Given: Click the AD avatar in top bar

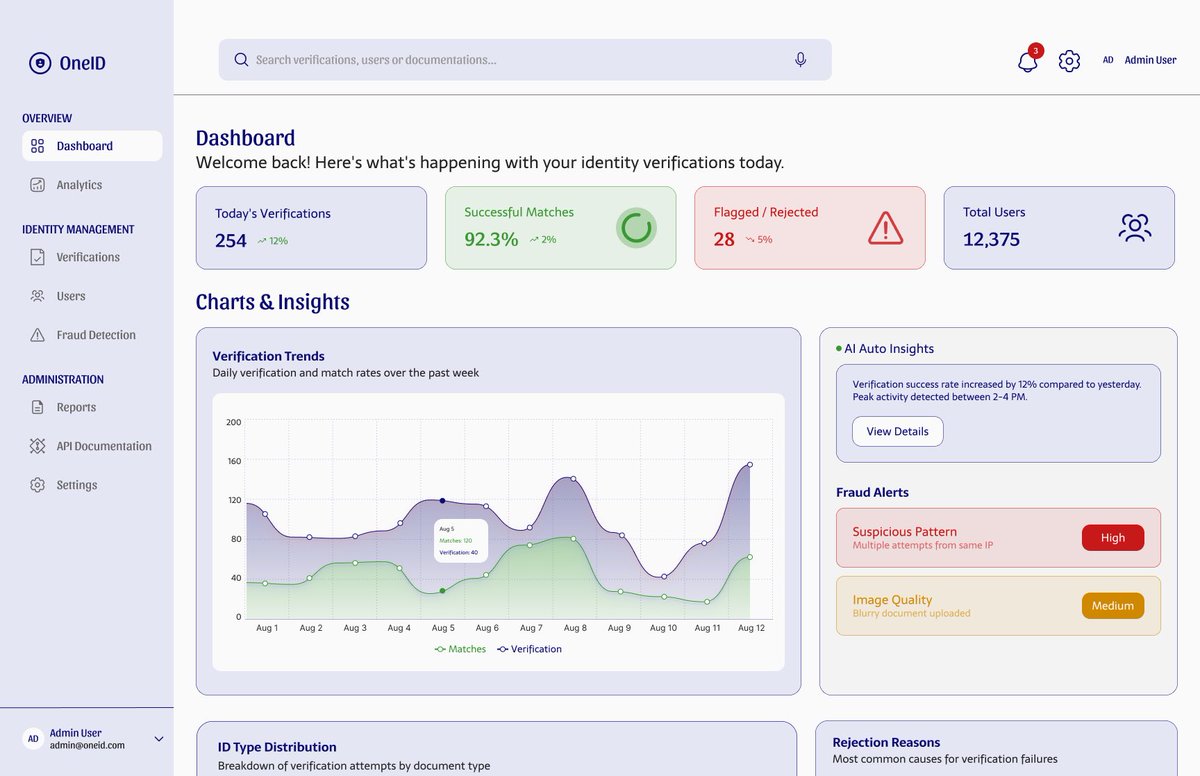Looking at the screenshot, I should coord(1108,60).
